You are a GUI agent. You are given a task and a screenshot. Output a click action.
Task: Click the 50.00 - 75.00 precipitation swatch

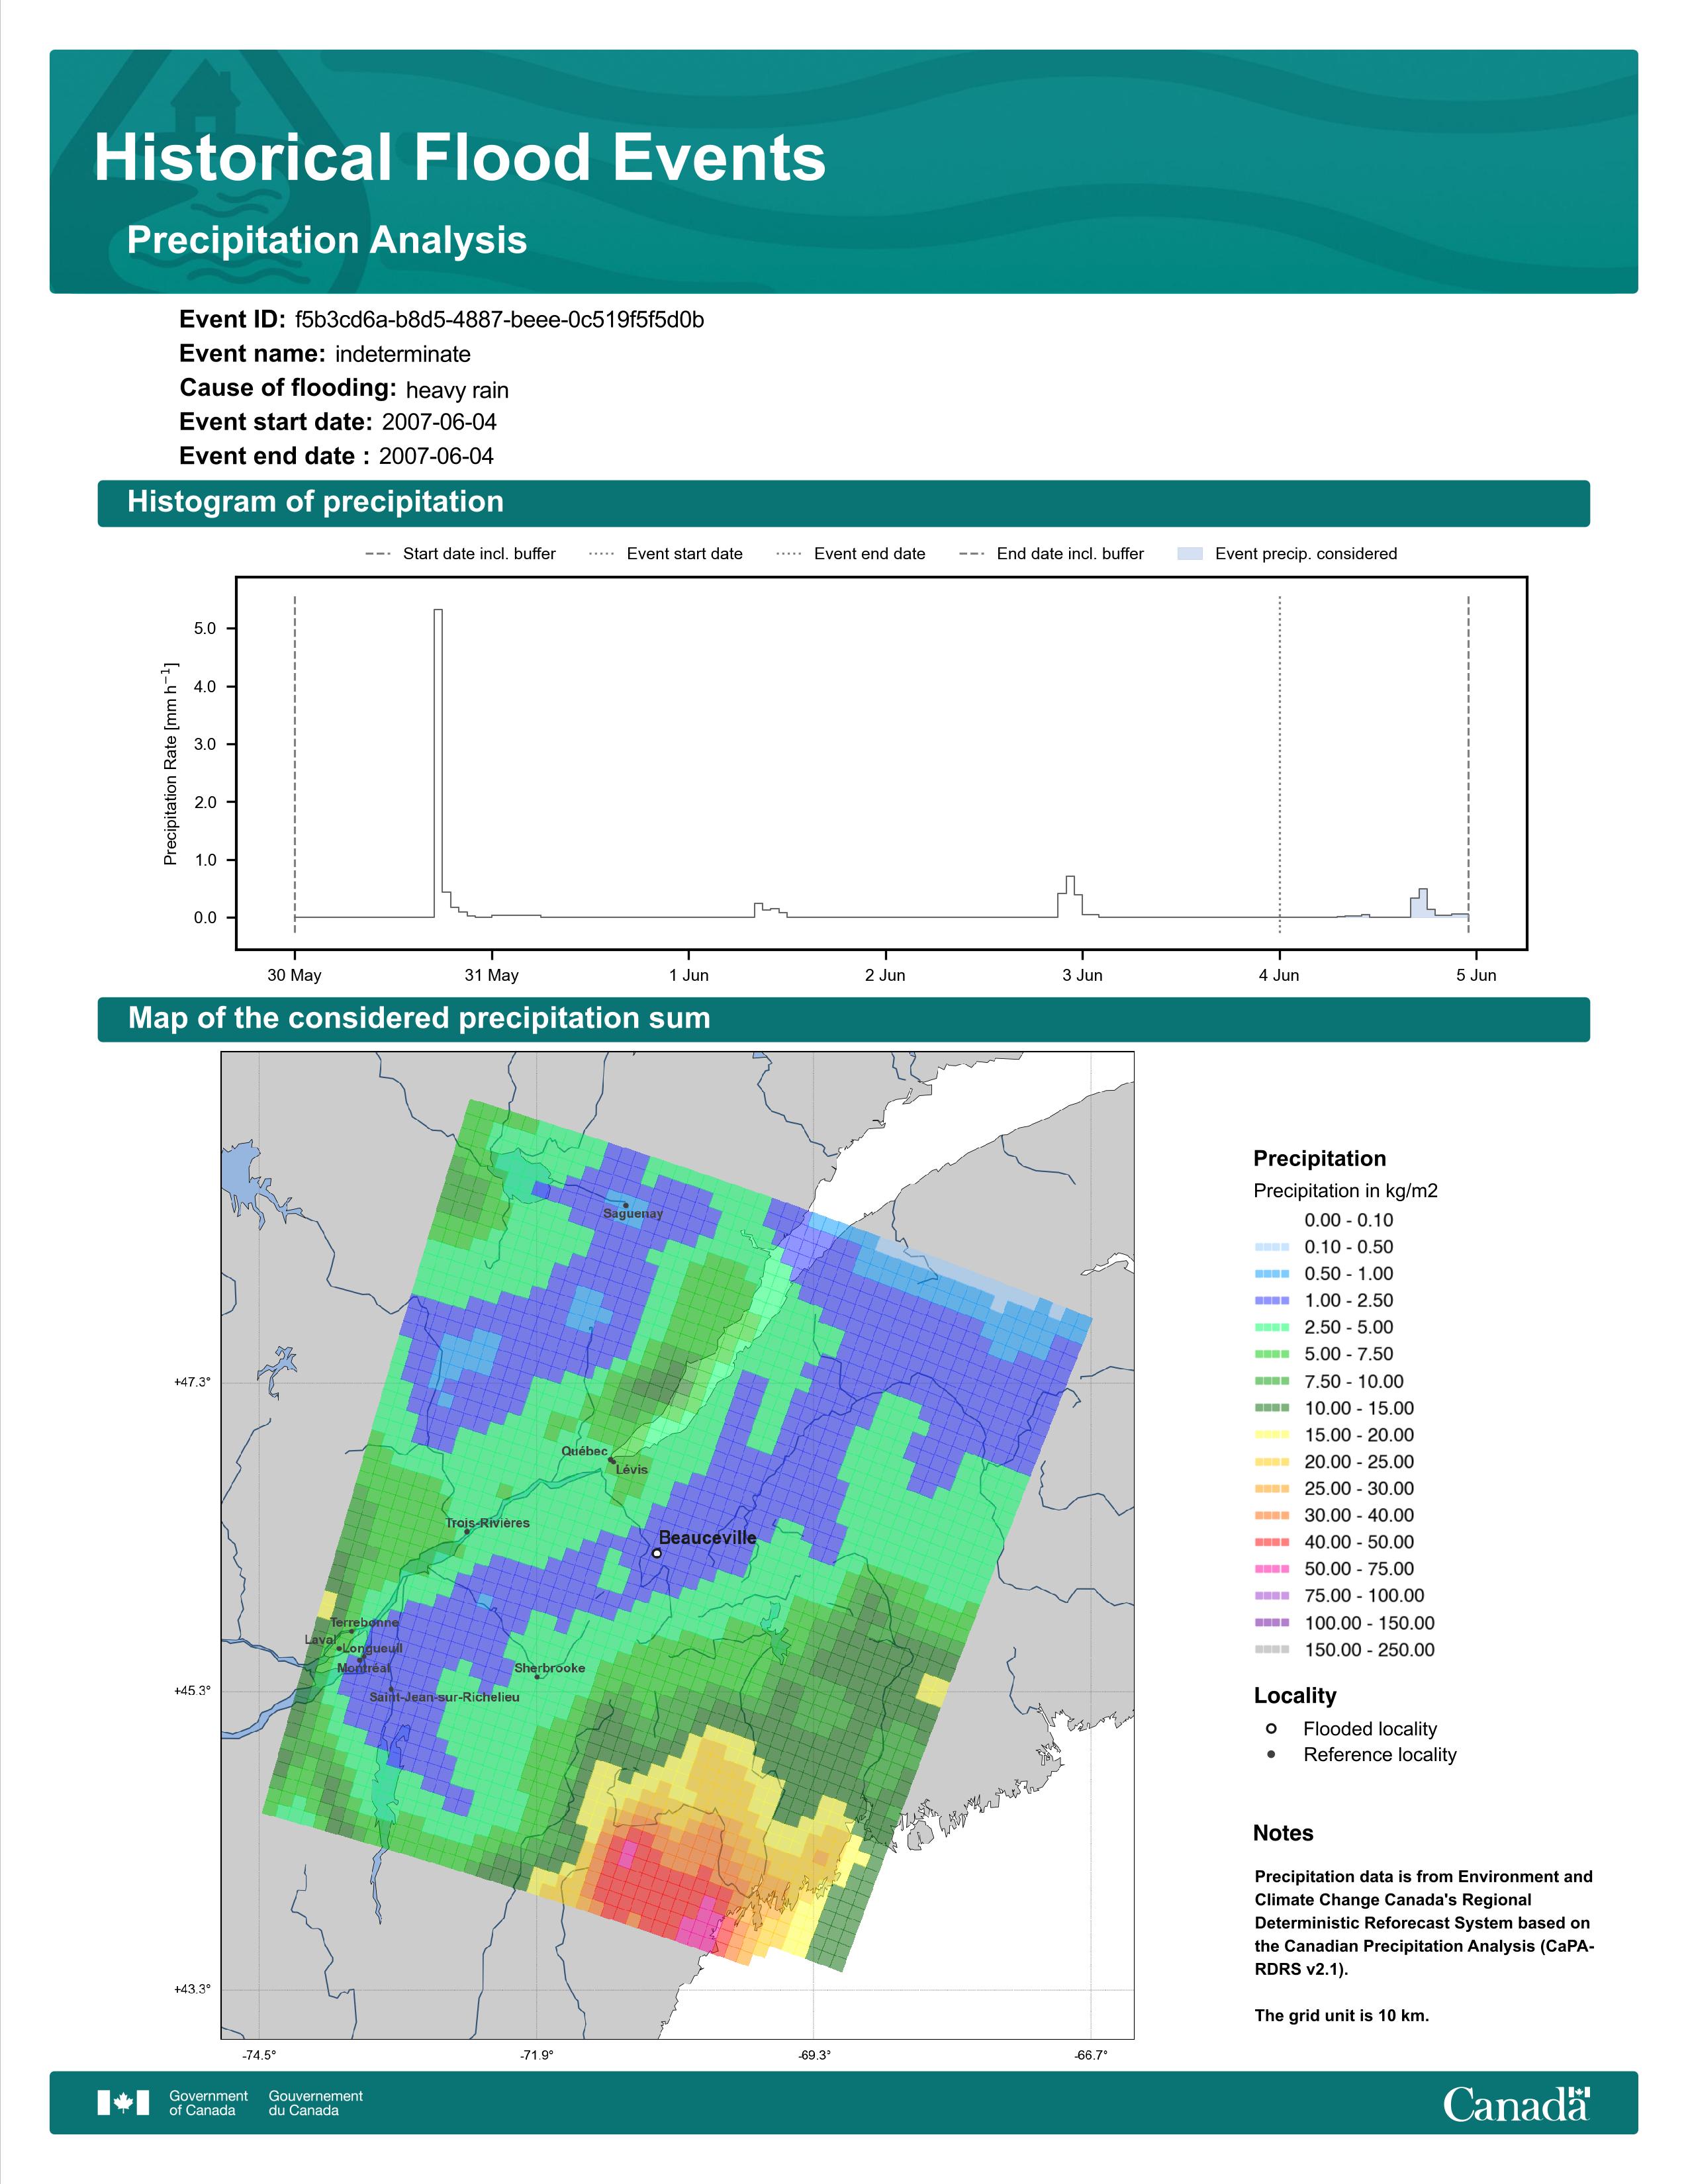[x=1272, y=1569]
